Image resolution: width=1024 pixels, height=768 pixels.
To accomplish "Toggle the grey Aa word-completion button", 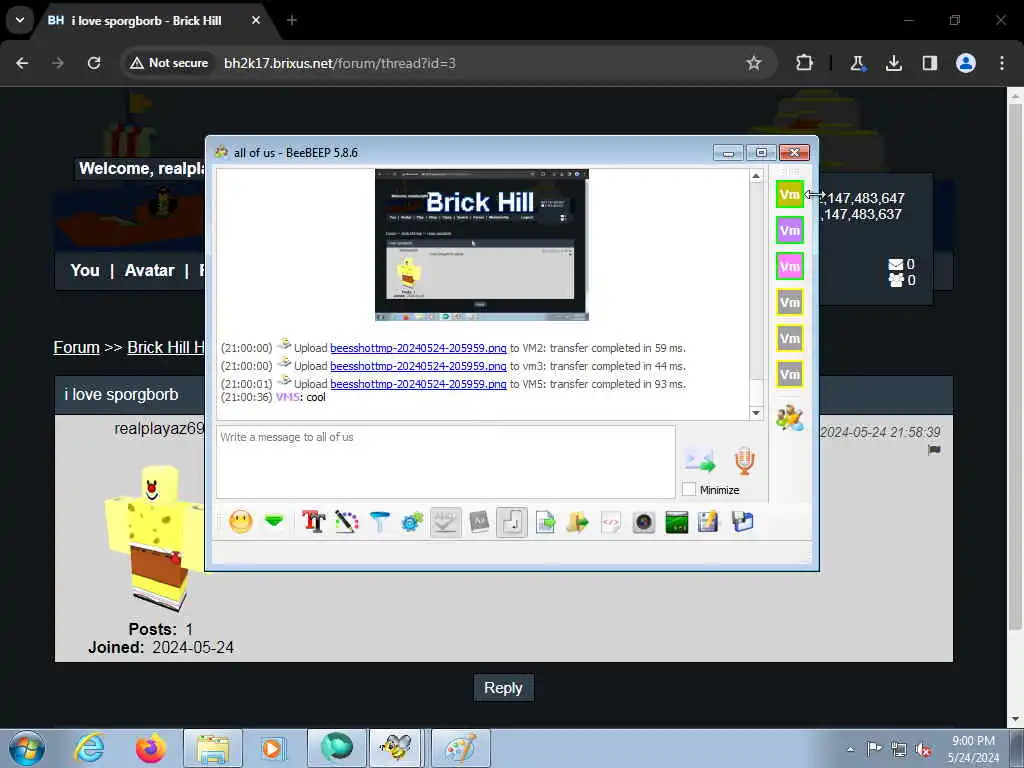I will [x=479, y=522].
